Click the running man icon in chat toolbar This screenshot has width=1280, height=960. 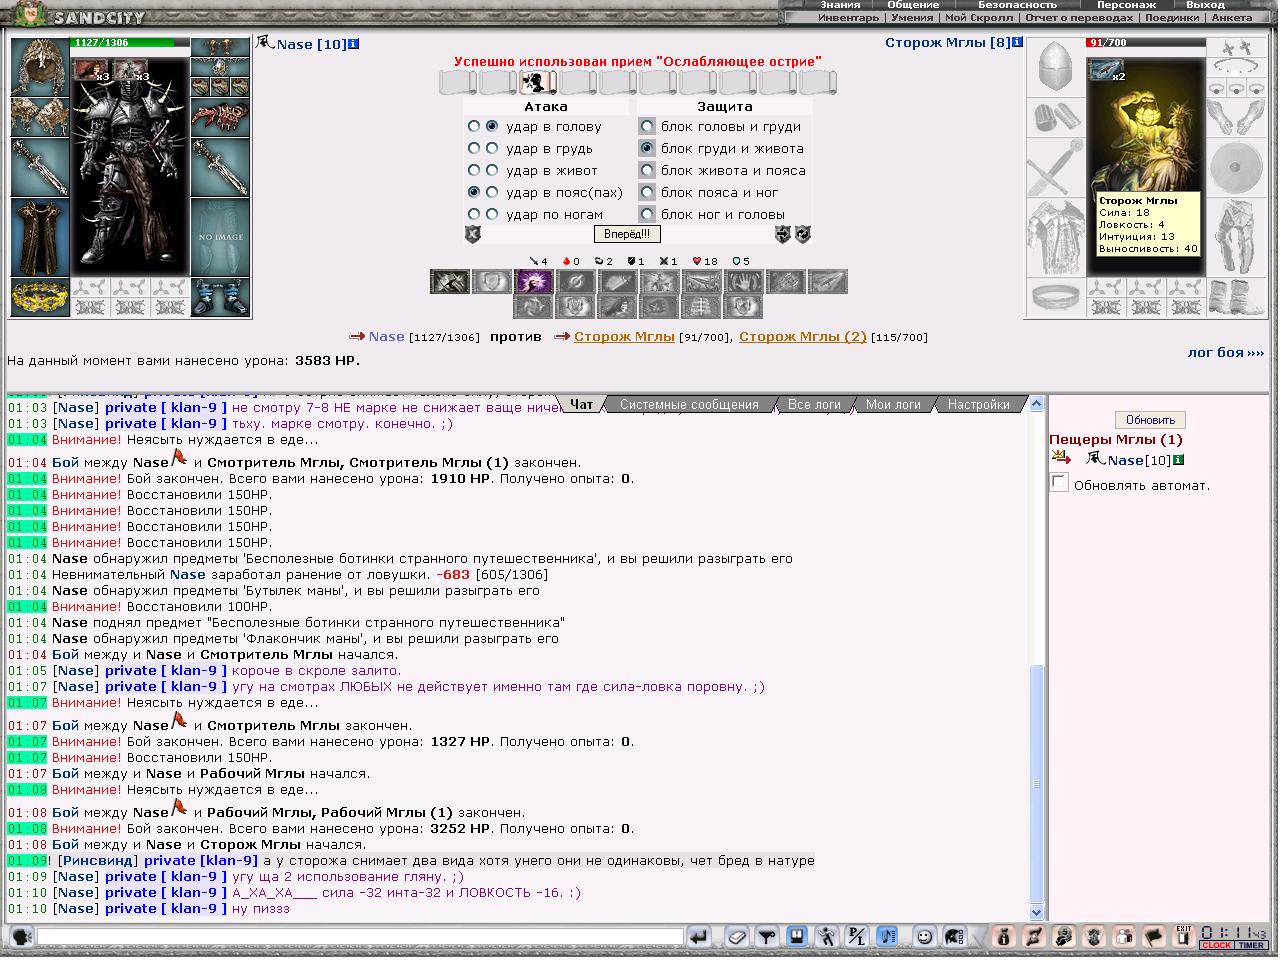pyautogui.click(x=827, y=937)
